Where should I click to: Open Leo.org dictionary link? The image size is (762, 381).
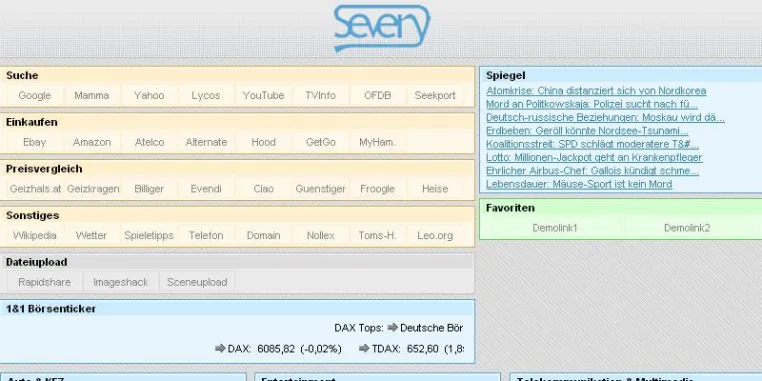(434, 235)
